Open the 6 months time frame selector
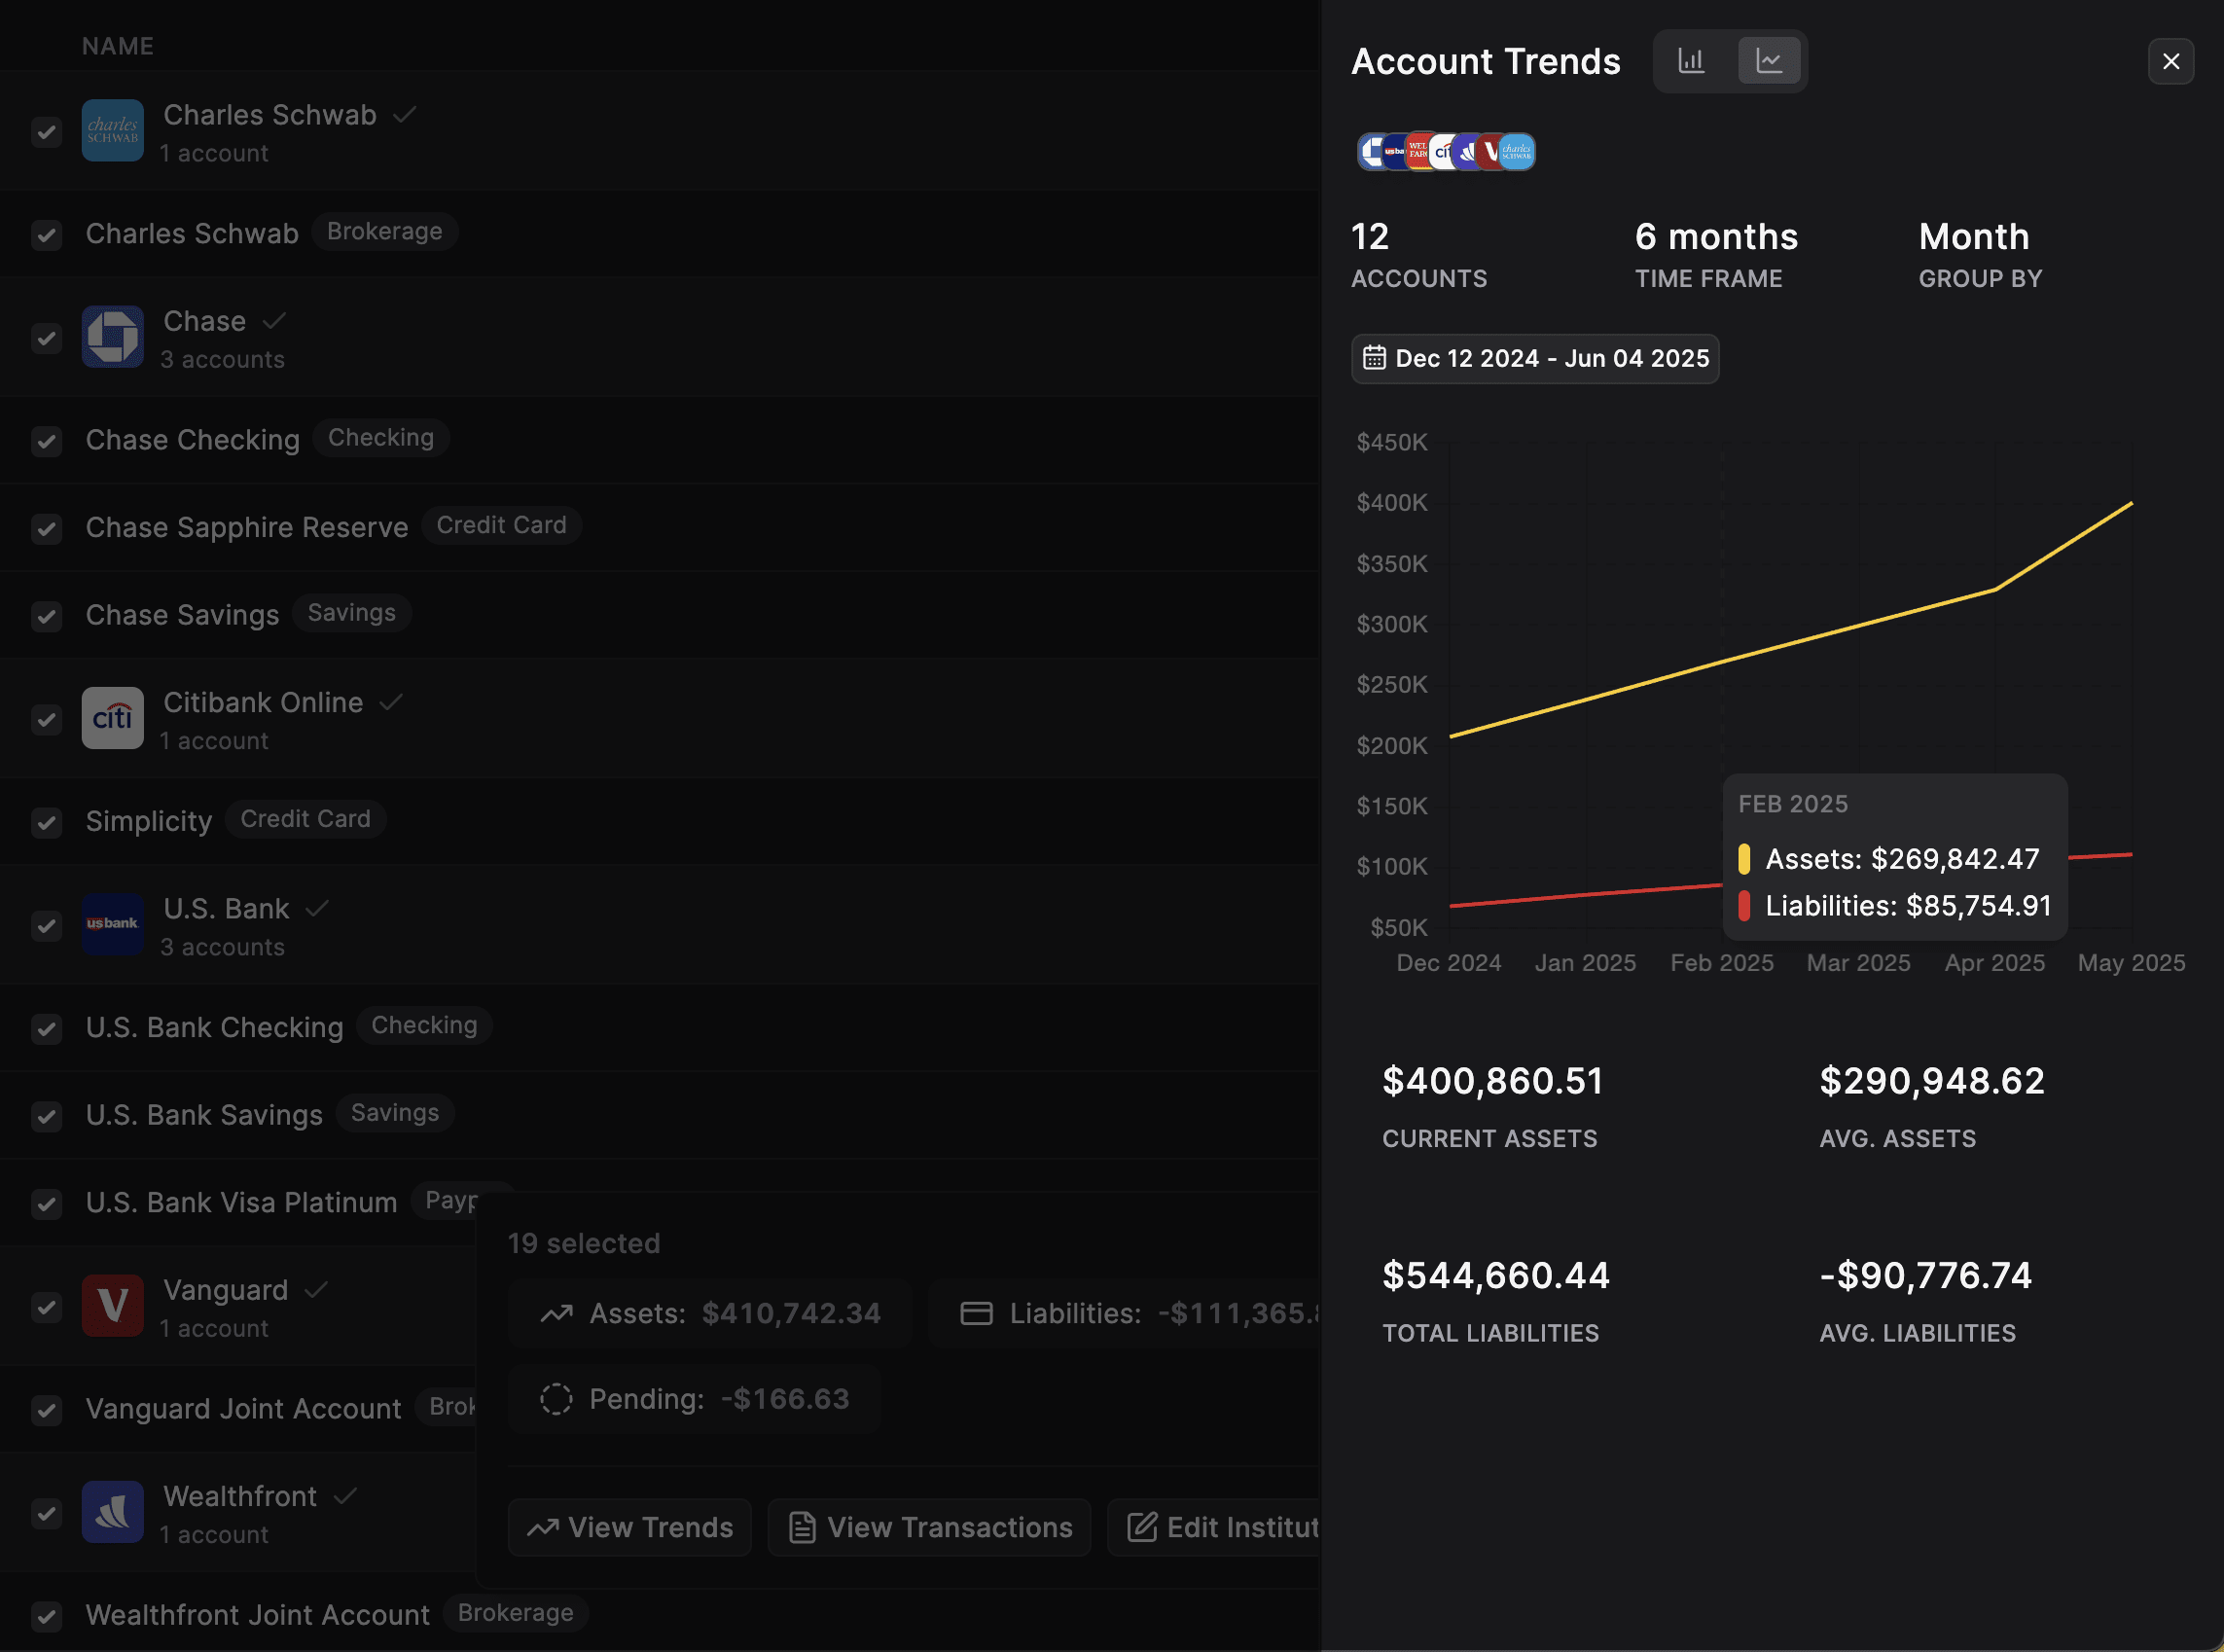Screen dimensions: 2224x1652 1716,255
